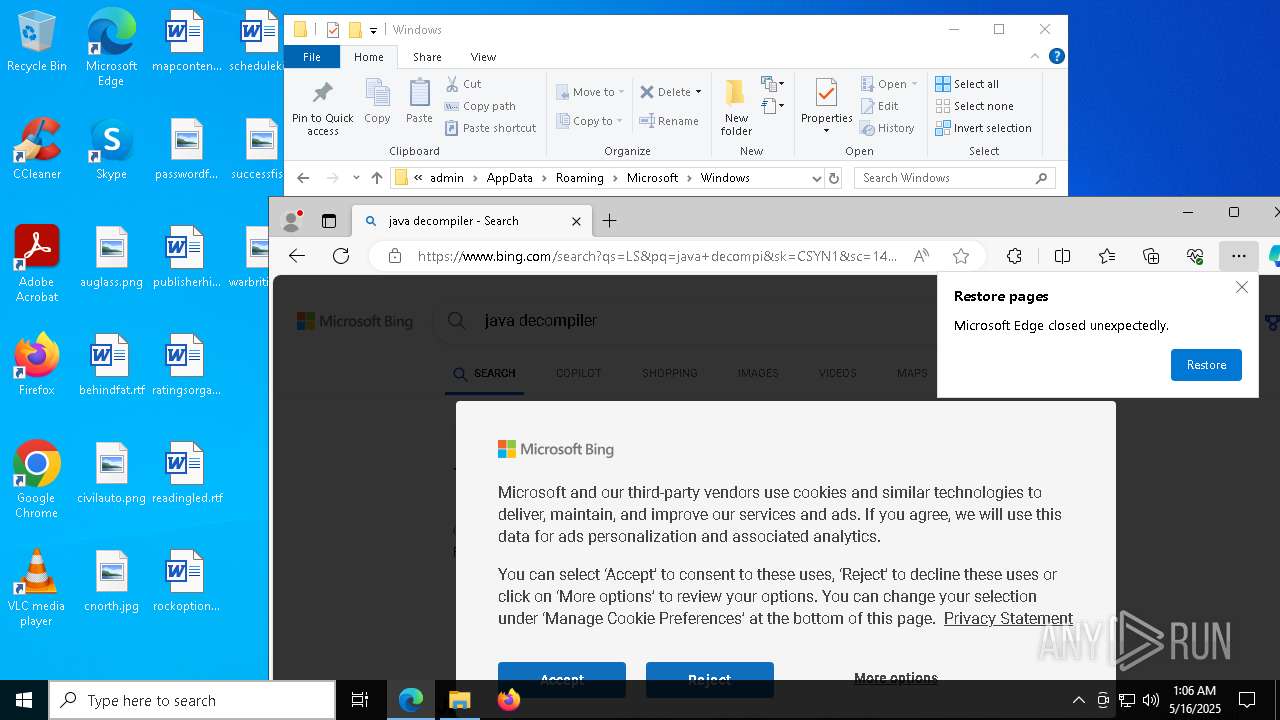Open the File menu in Explorer
The height and width of the screenshot is (720, 1280).
point(312,57)
